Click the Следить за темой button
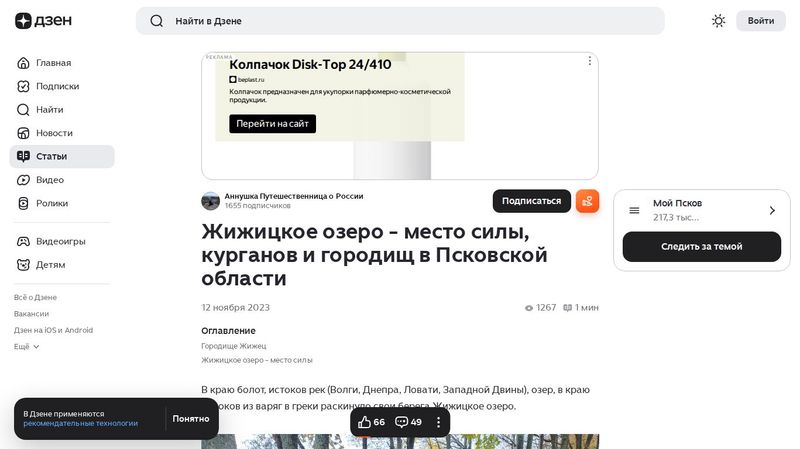The height and width of the screenshot is (449, 800). pyautogui.click(x=701, y=247)
